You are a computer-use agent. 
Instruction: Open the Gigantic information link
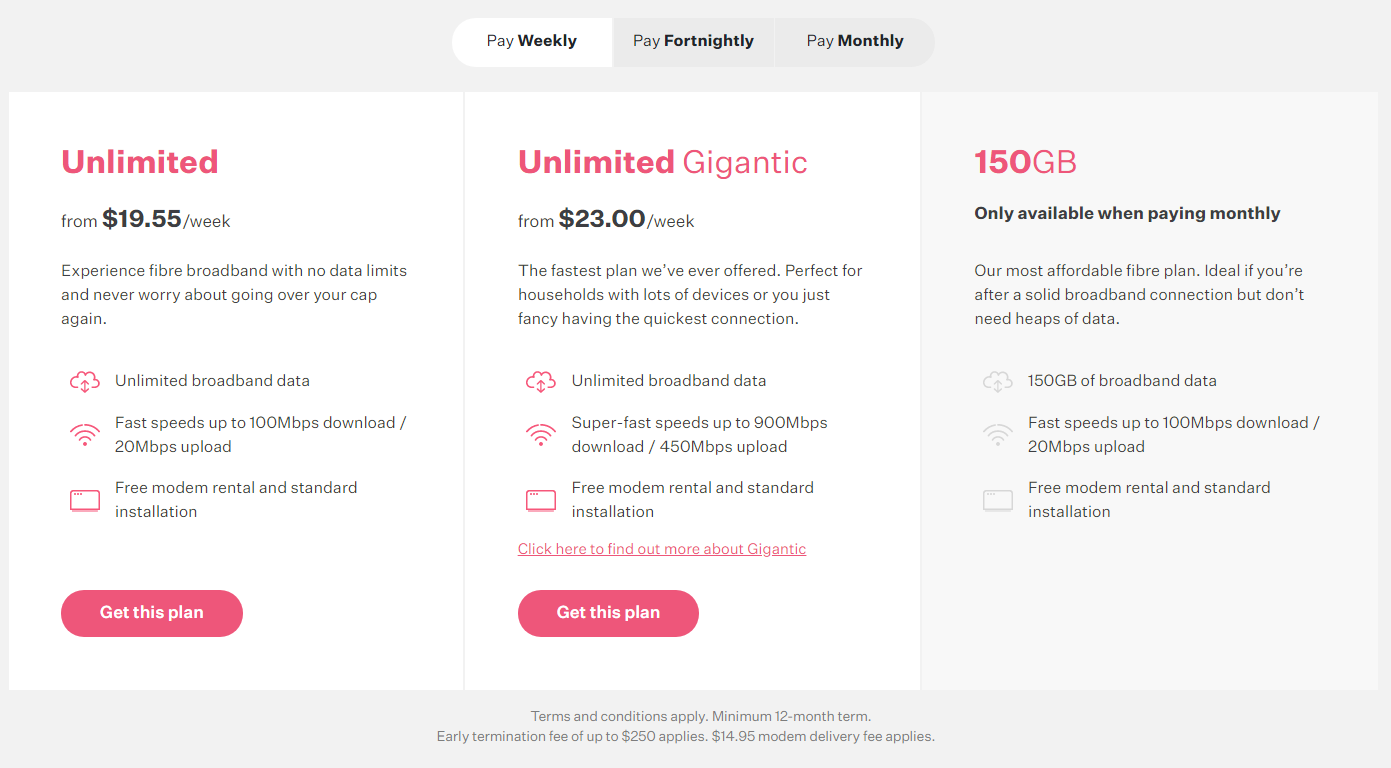tap(661, 549)
